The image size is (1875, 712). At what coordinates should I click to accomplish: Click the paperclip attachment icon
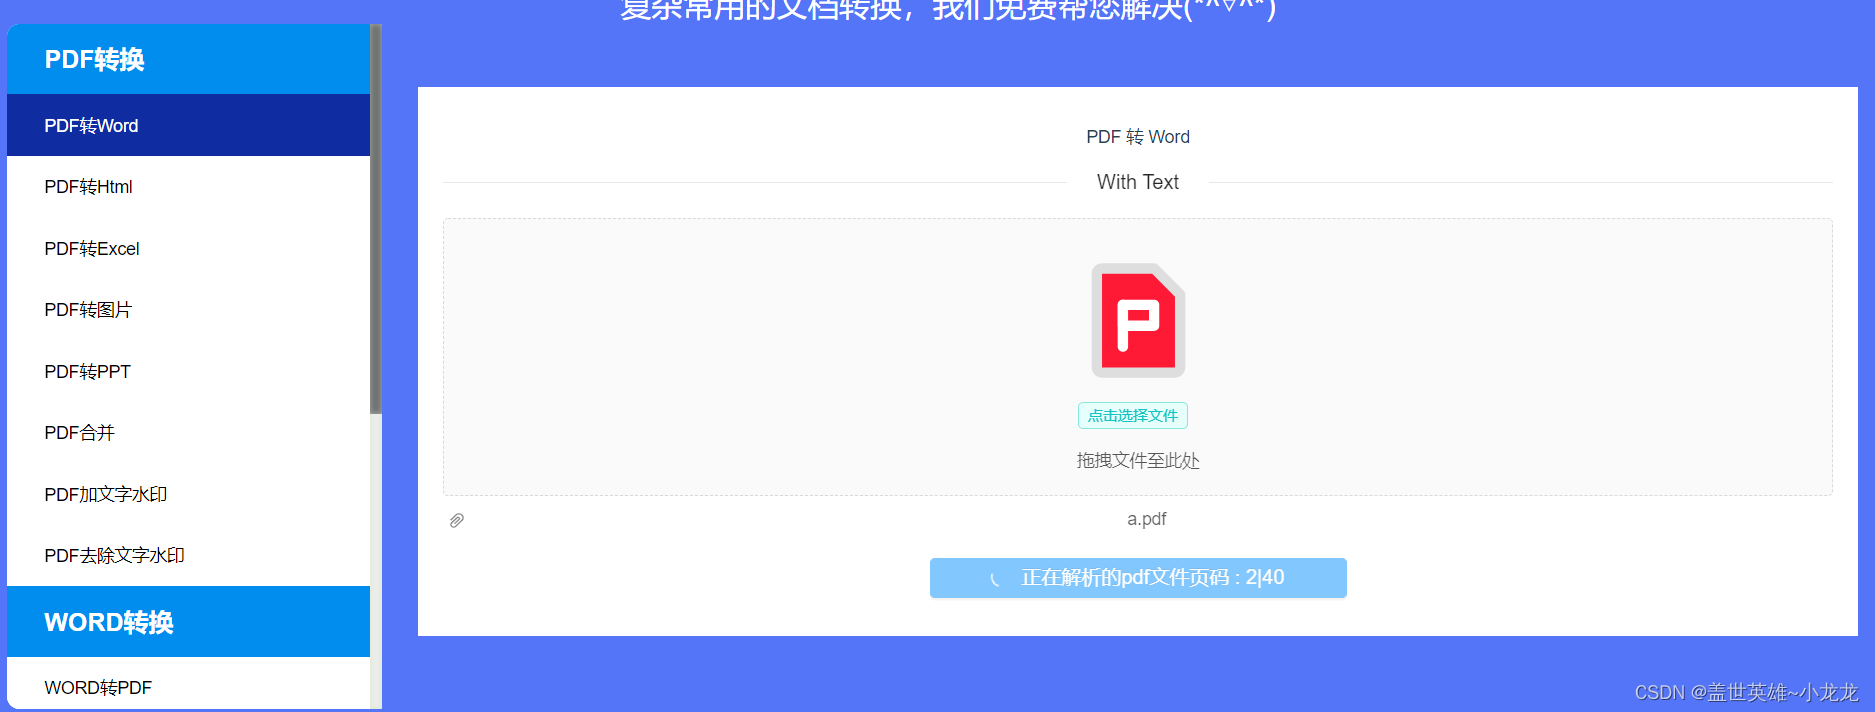coord(457,520)
